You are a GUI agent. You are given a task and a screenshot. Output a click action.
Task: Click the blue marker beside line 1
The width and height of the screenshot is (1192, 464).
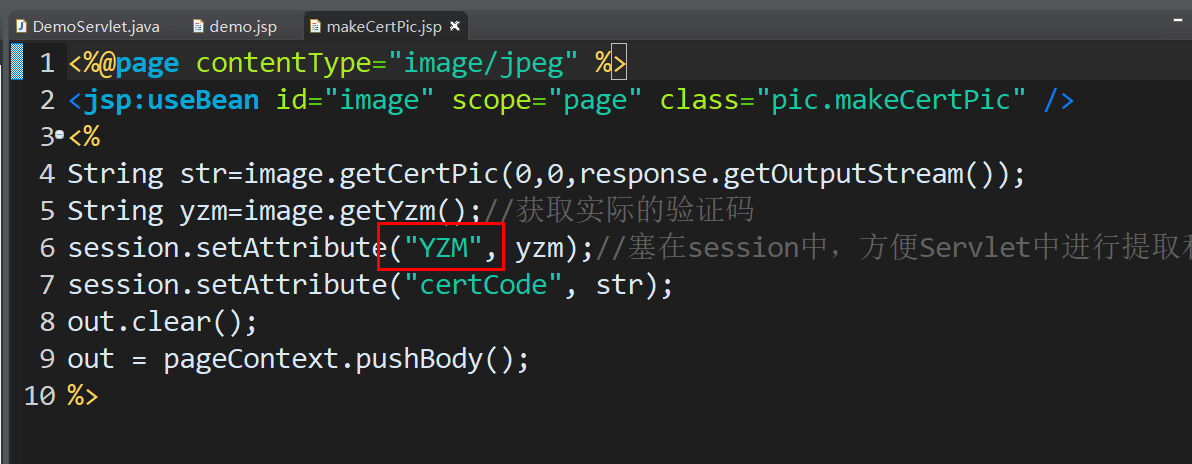pyautogui.click(x=17, y=62)
